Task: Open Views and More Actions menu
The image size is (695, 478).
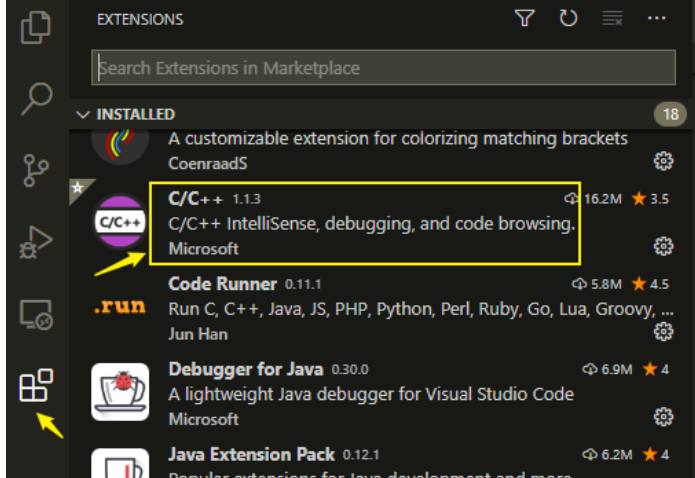Action: click(x=656, y=18)
